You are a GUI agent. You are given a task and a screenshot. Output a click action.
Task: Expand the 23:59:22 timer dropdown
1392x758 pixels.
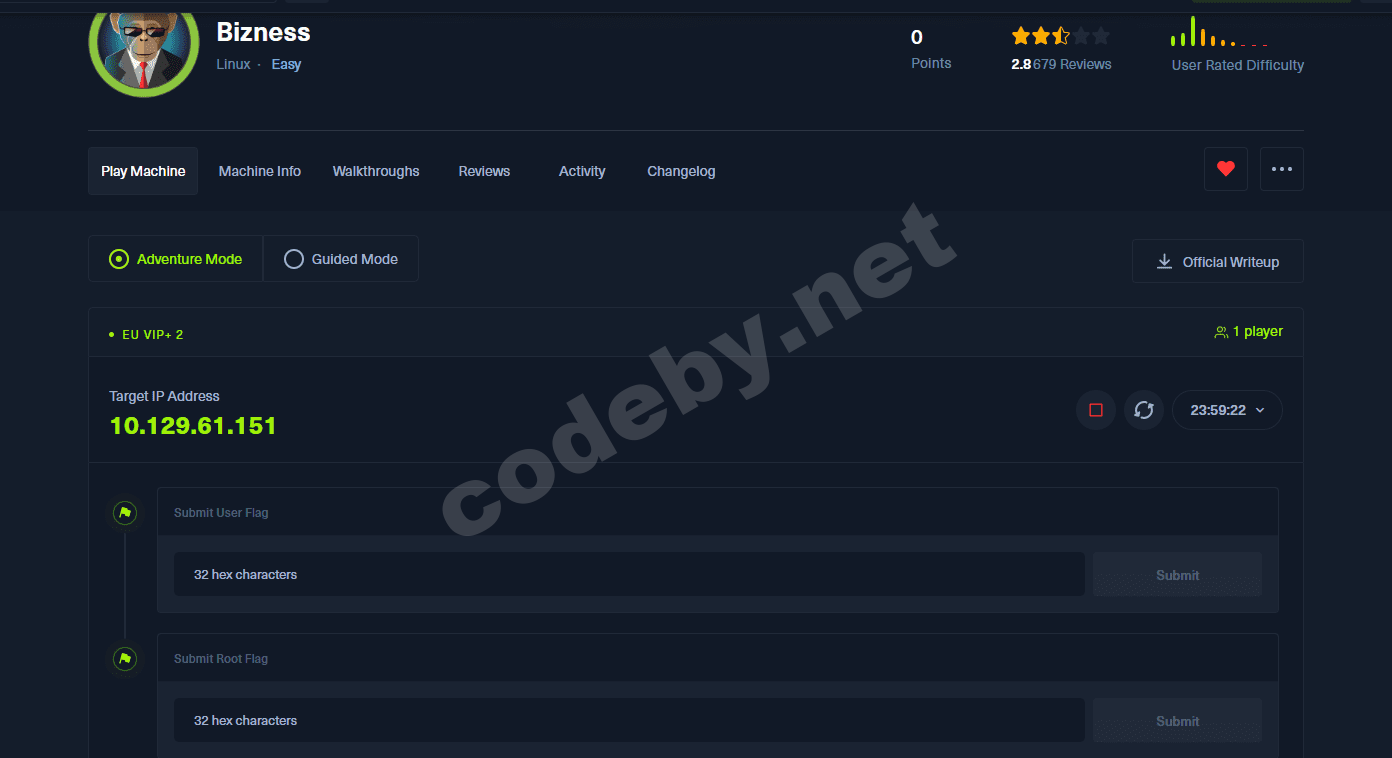tap(1227, 410)
